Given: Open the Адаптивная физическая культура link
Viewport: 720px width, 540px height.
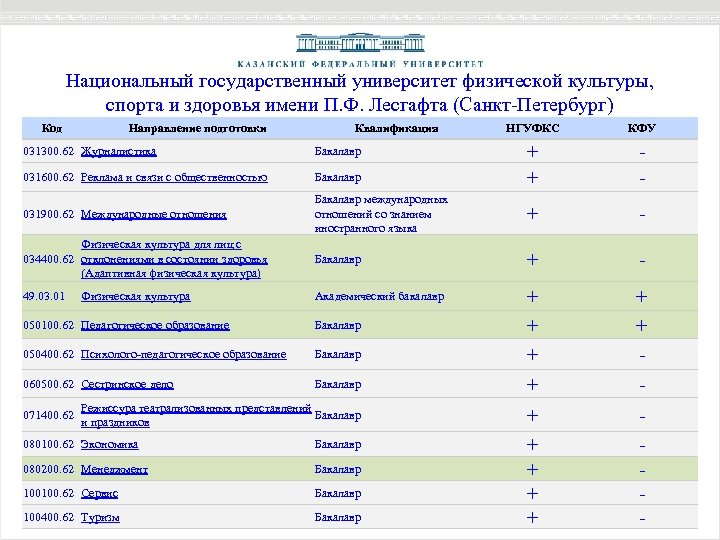Looking at the screenshot, I should point(174,259).
